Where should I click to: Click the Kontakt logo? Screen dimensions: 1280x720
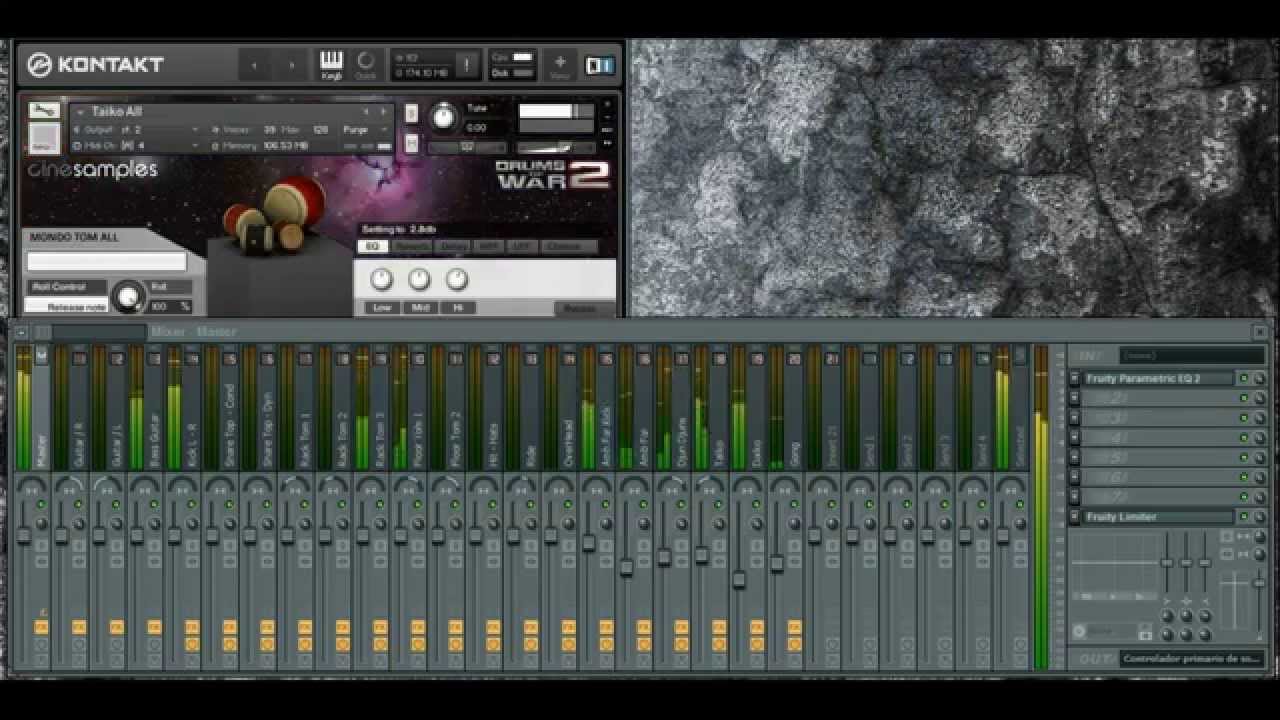pos(96,64)
